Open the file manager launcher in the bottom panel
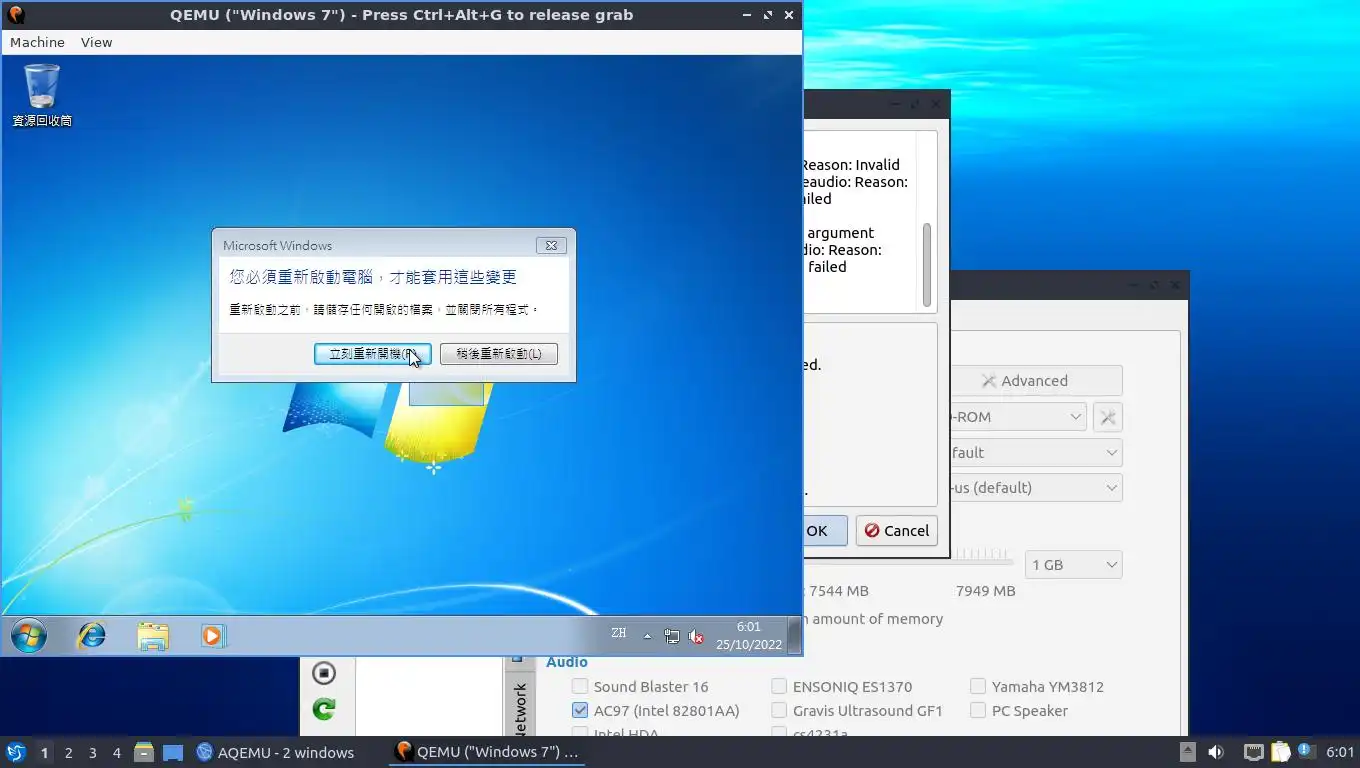The height and width of the screenshot is (768, 1360). tap(144, 752)
